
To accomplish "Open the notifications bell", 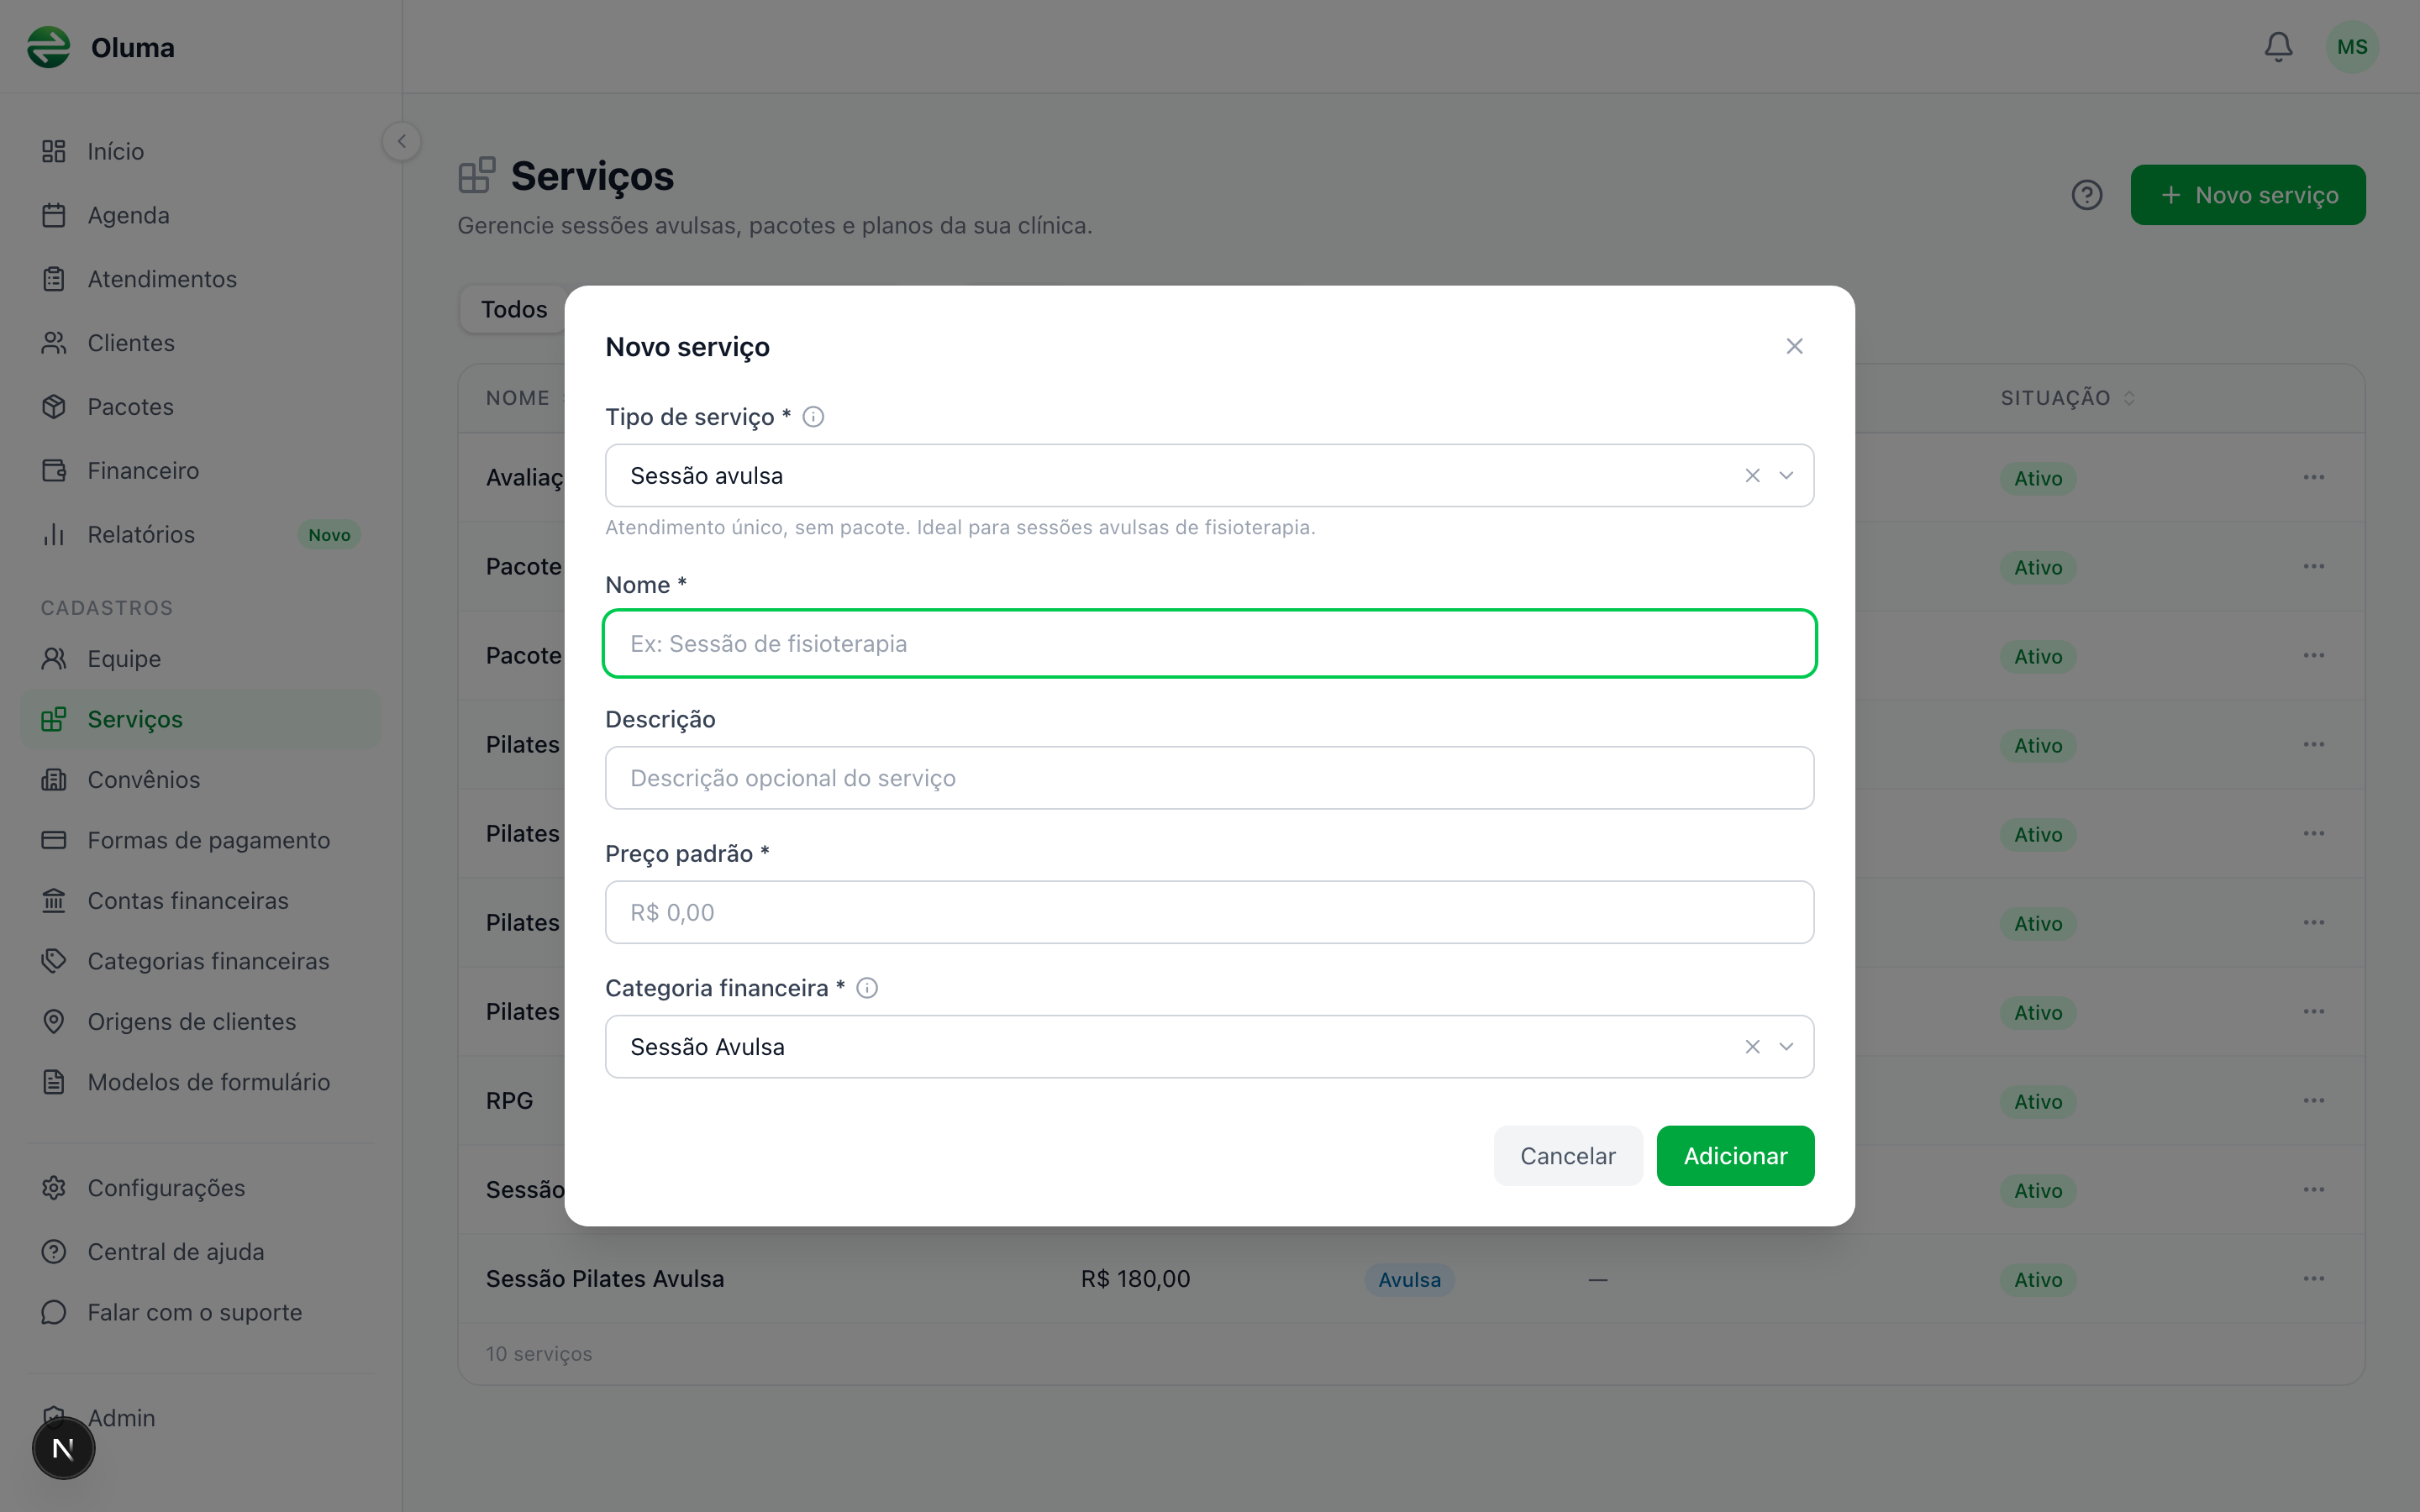I will coord(2278,47).
